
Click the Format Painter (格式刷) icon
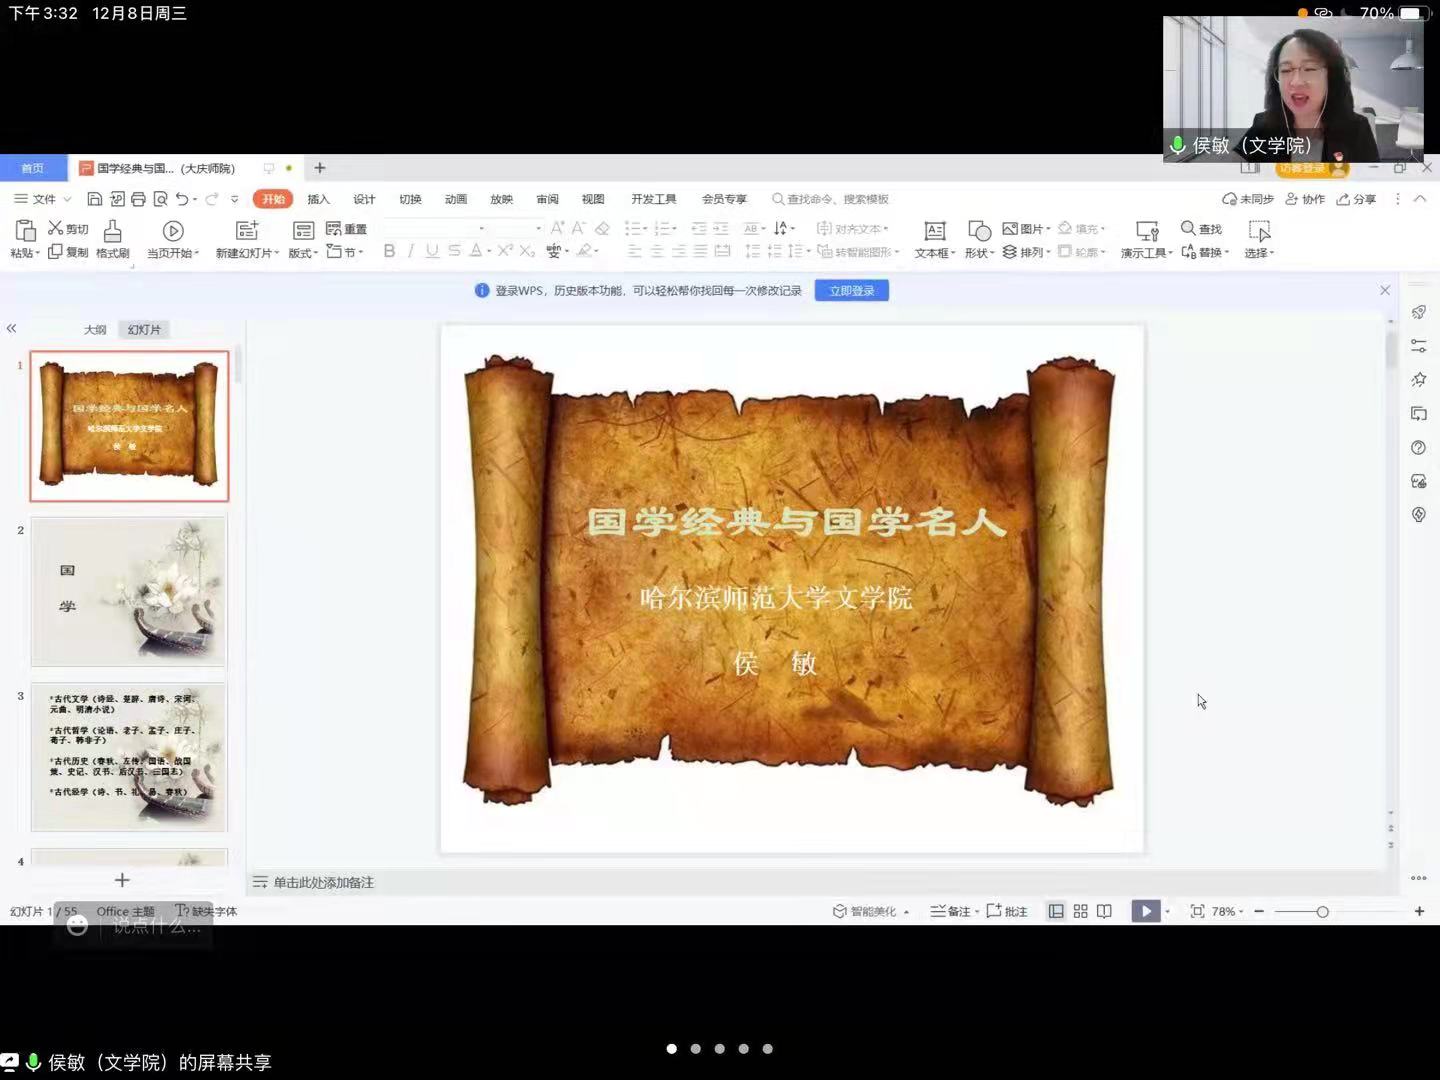tap(112, 232)
